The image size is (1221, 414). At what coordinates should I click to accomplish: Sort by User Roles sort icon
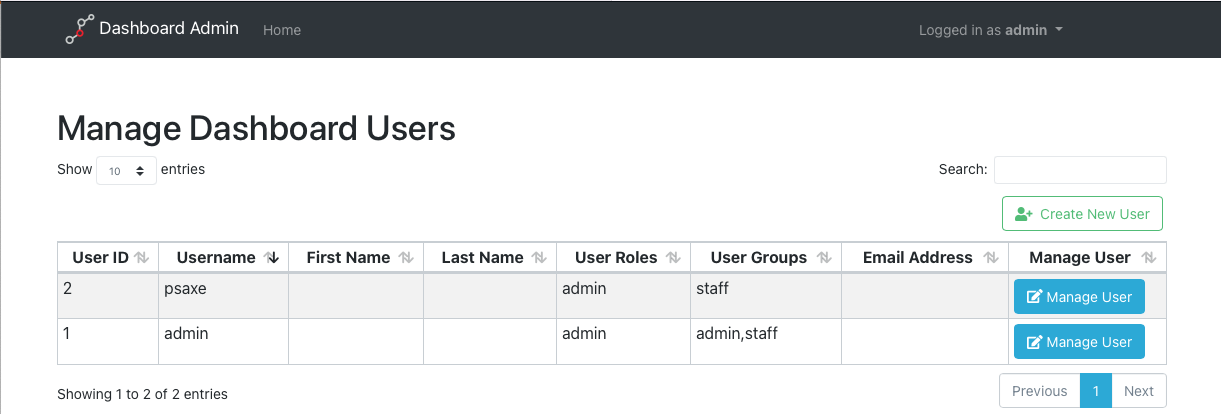pyautogui.click(x=674, y=258)
